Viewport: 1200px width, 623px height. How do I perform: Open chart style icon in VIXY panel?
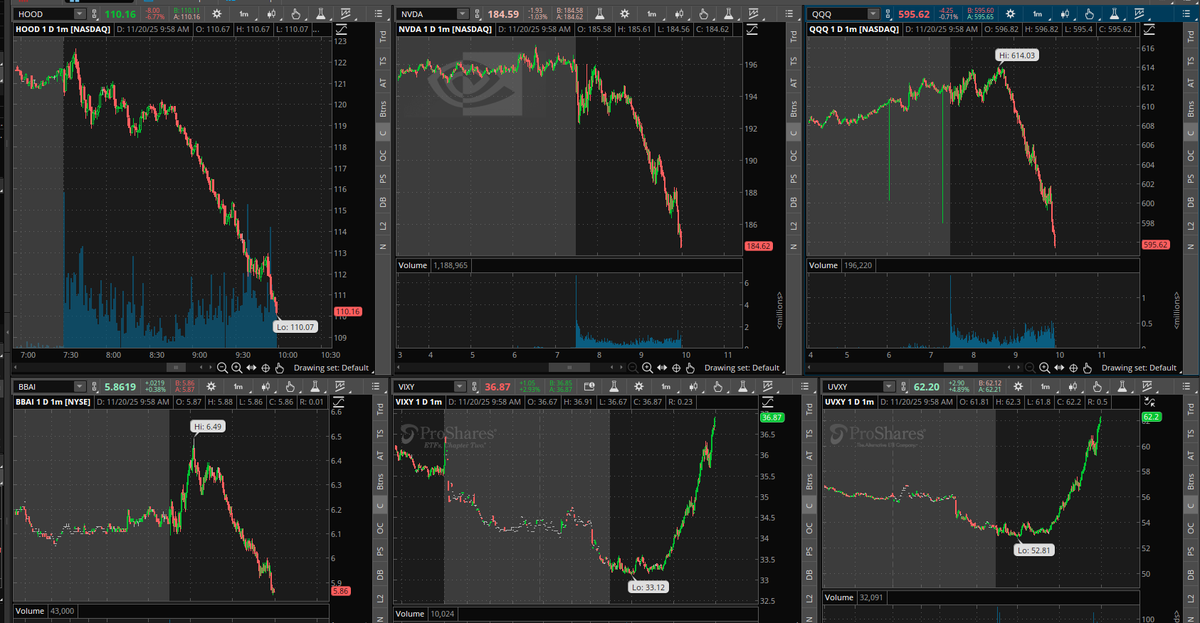coord(692,387)
